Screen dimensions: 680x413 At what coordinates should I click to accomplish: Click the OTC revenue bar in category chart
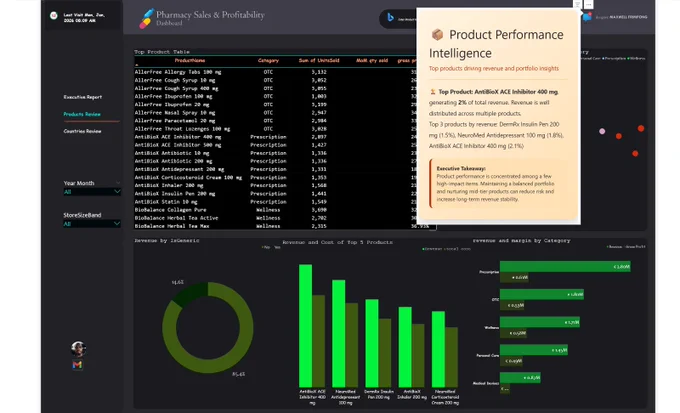click(x=542, y=294)
